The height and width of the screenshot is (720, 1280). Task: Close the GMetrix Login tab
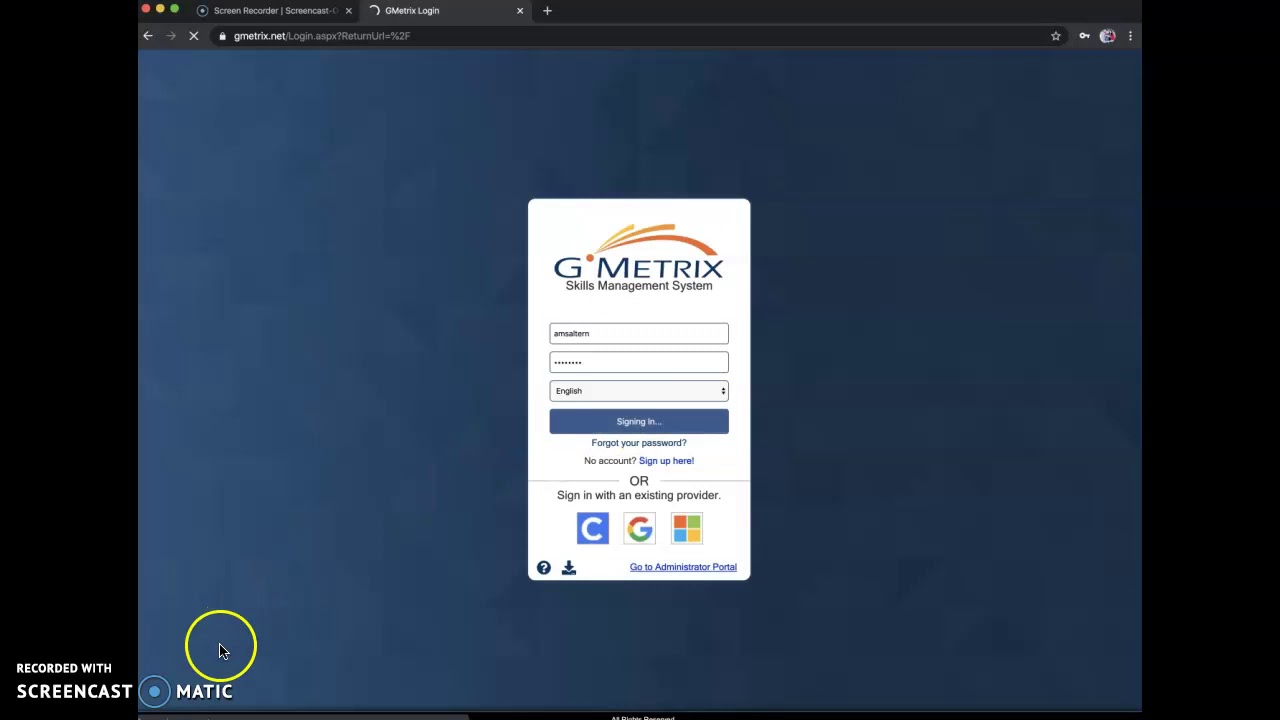point(520,10)
